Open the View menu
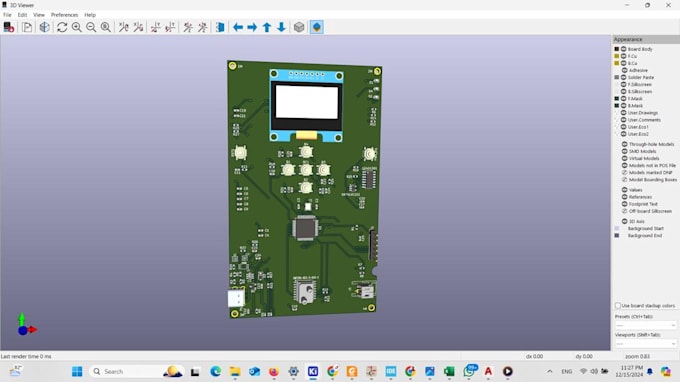 tap(39, 15)
